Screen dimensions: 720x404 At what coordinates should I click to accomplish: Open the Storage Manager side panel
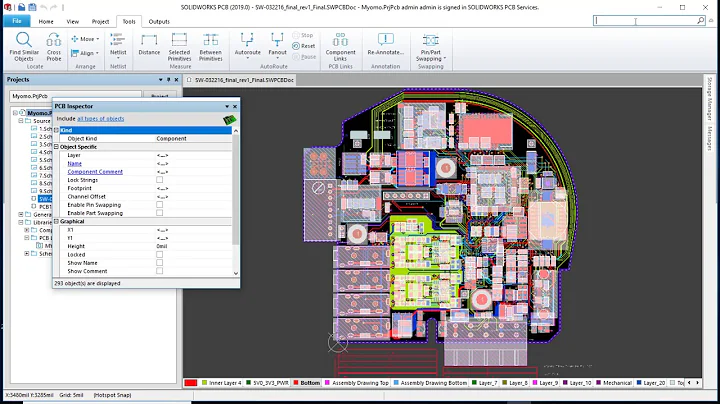pos(710,99)
